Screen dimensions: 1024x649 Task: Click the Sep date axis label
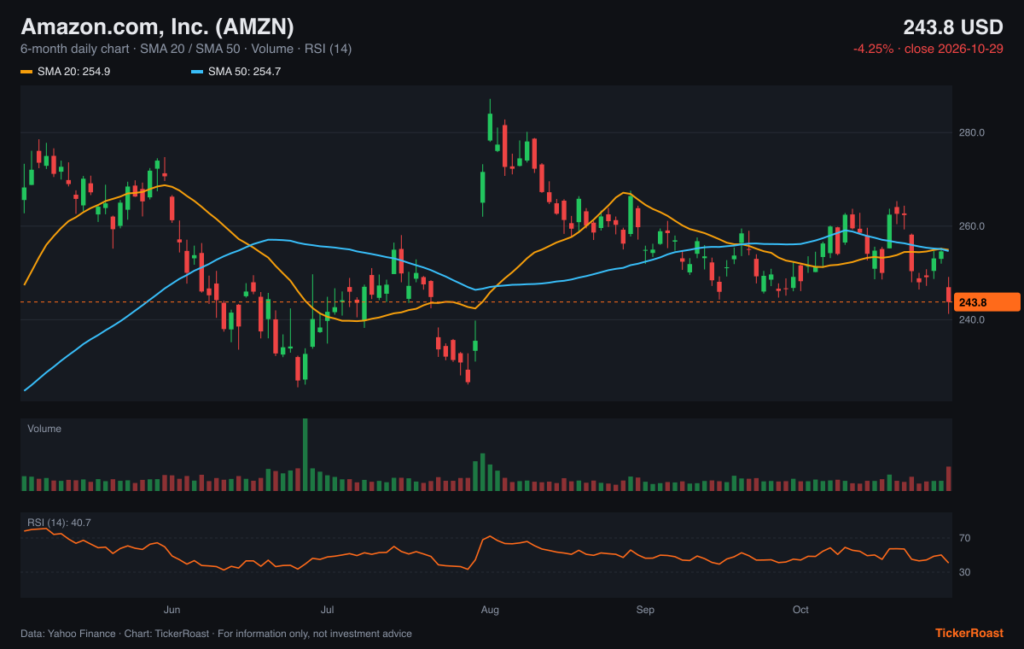point(645,610)
